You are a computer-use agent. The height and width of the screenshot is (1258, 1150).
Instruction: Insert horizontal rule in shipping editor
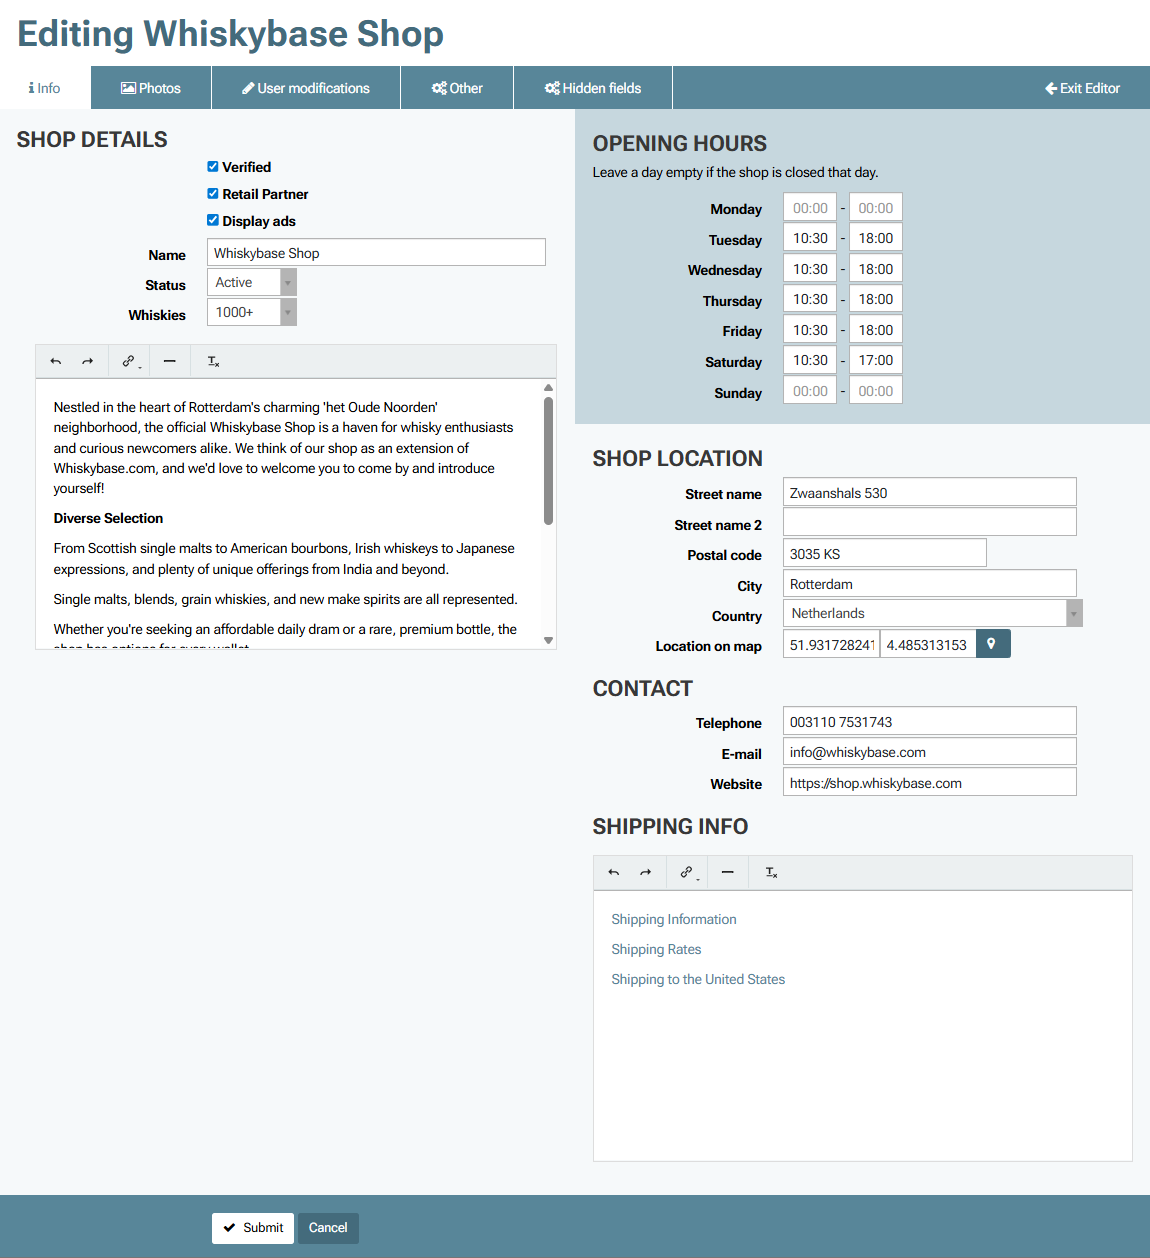[728, 873]
